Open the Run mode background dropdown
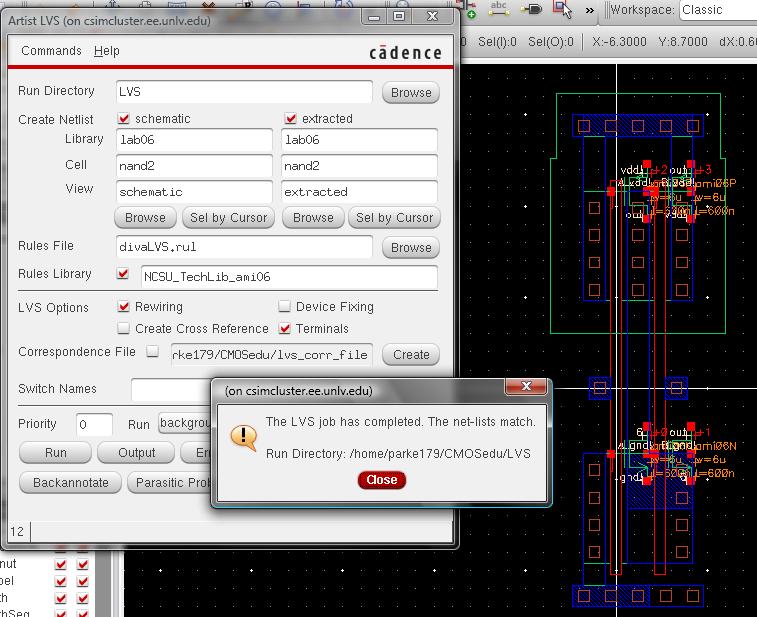The height and width of the screenshot is (617, 757). point(182,424)
